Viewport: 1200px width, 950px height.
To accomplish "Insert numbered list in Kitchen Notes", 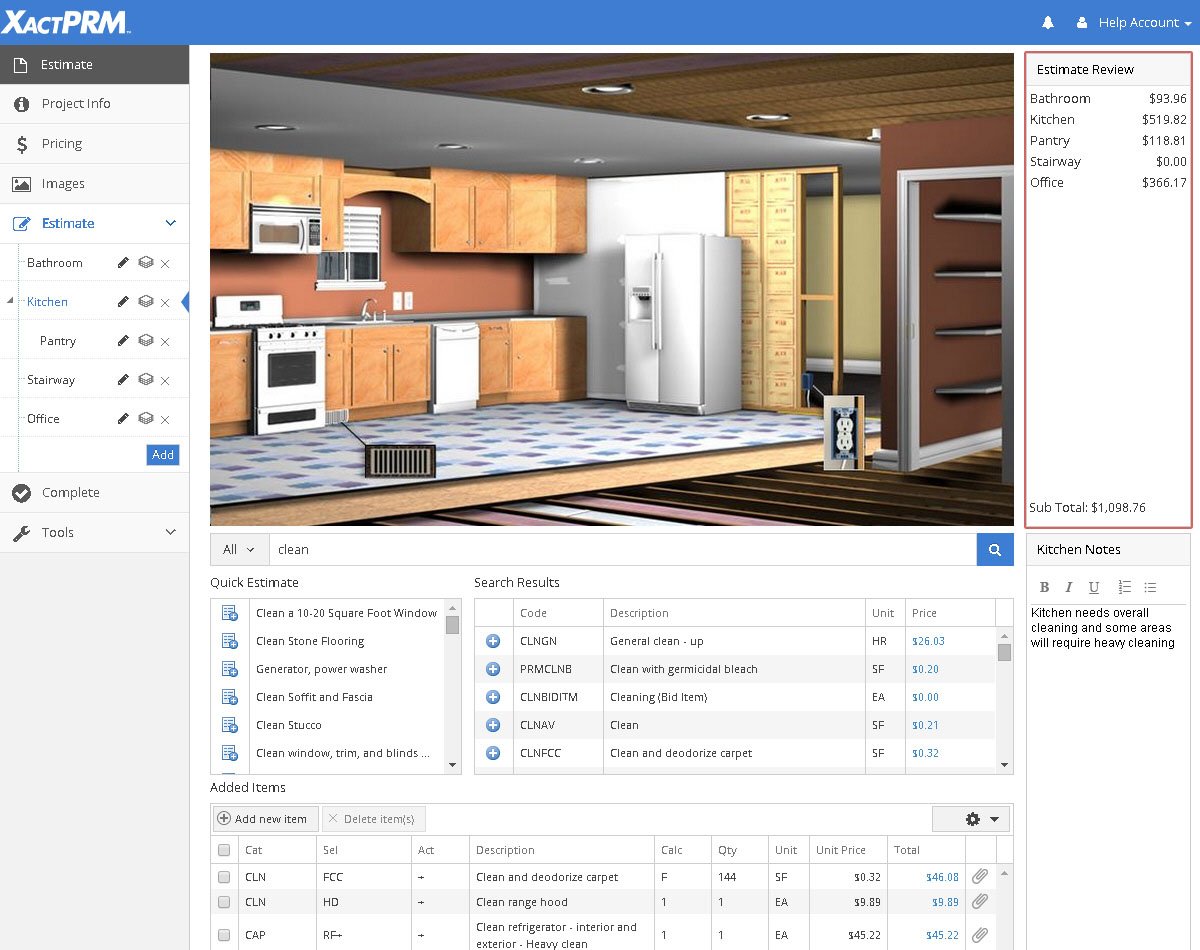I will [1124, 587].
